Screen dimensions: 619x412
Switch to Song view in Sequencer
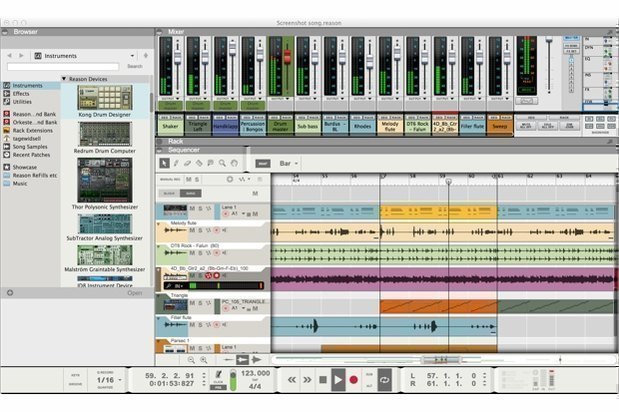191,193
